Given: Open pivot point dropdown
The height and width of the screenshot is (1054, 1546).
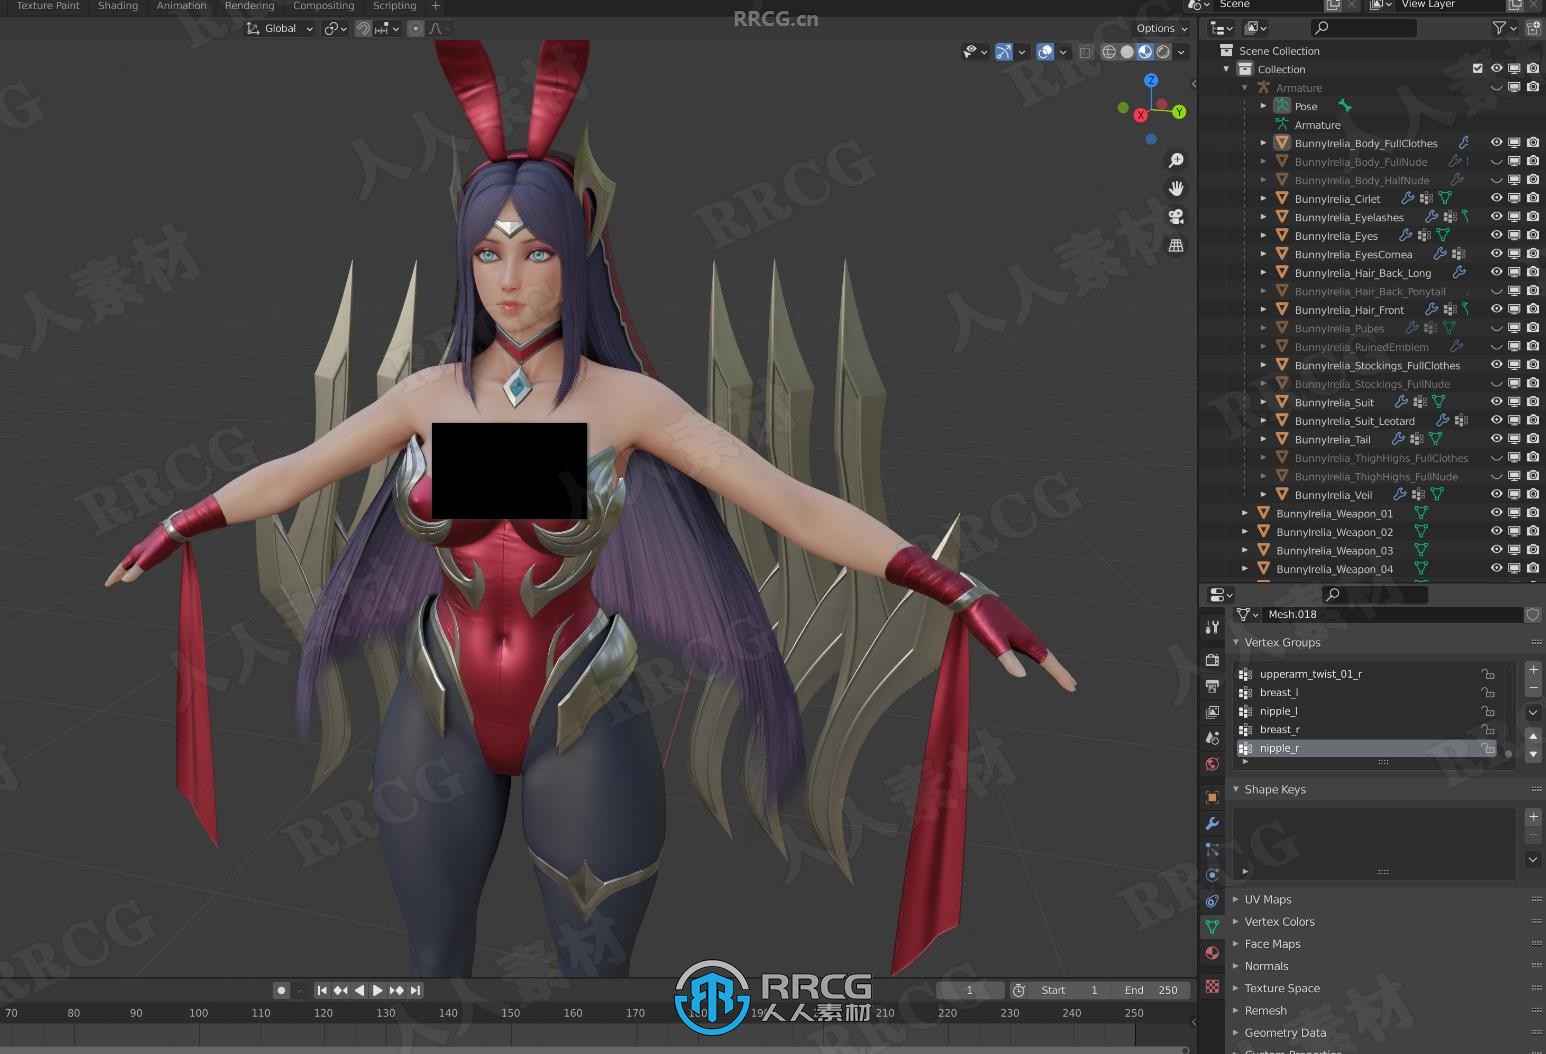Looking at the screenshot, I should click(x=335, y=28).
